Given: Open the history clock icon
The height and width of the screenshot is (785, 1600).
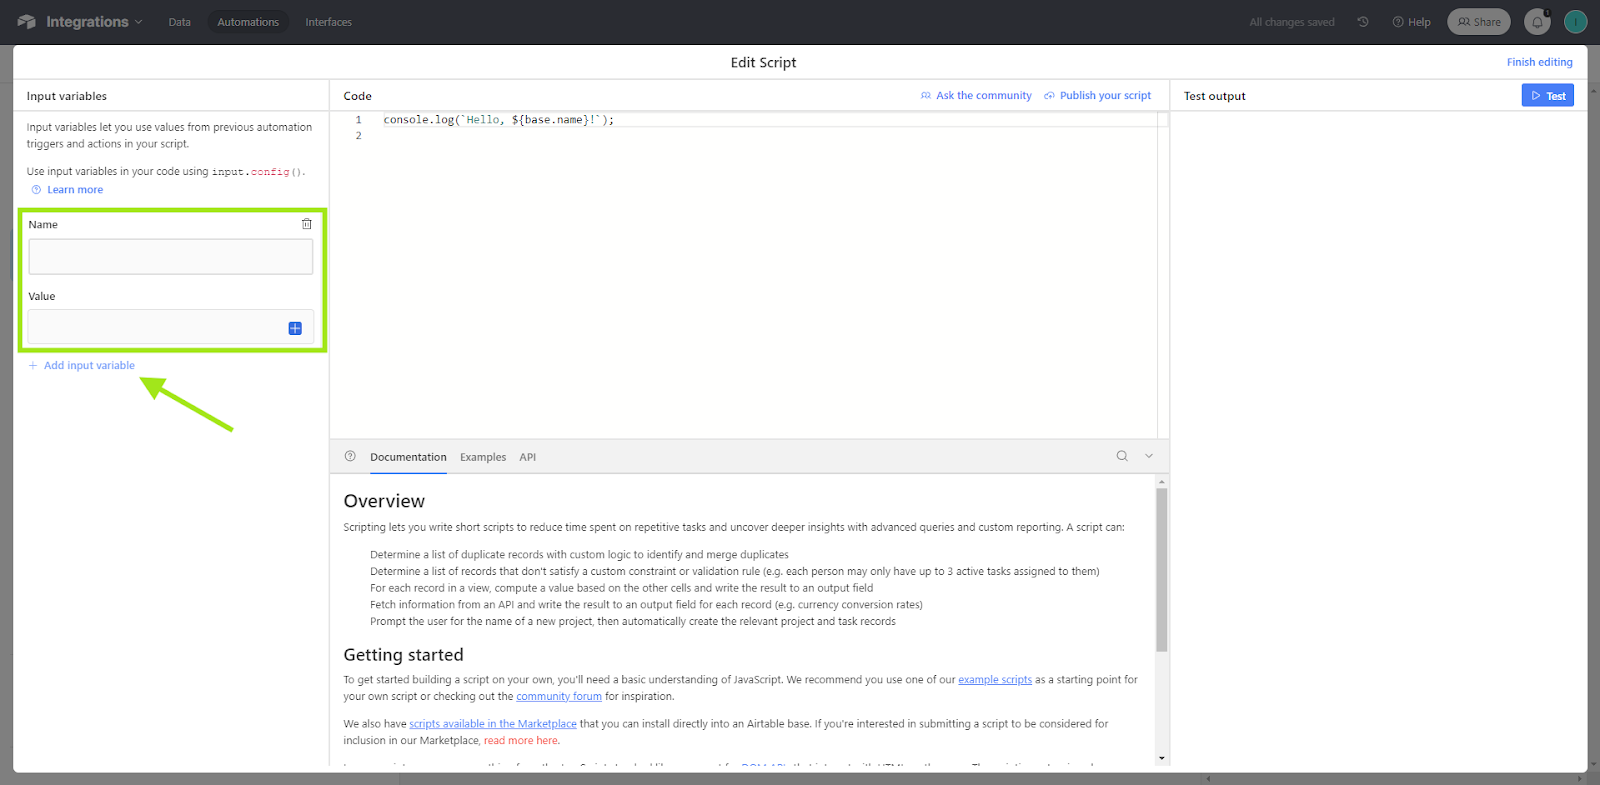Looking at the screenshot, I should [x=1363, y=22].
